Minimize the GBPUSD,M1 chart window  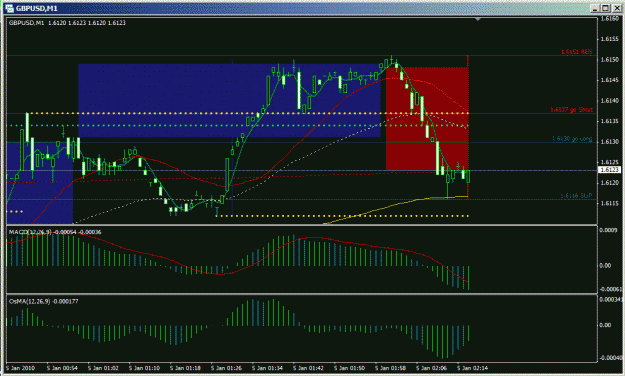(595, 8)
